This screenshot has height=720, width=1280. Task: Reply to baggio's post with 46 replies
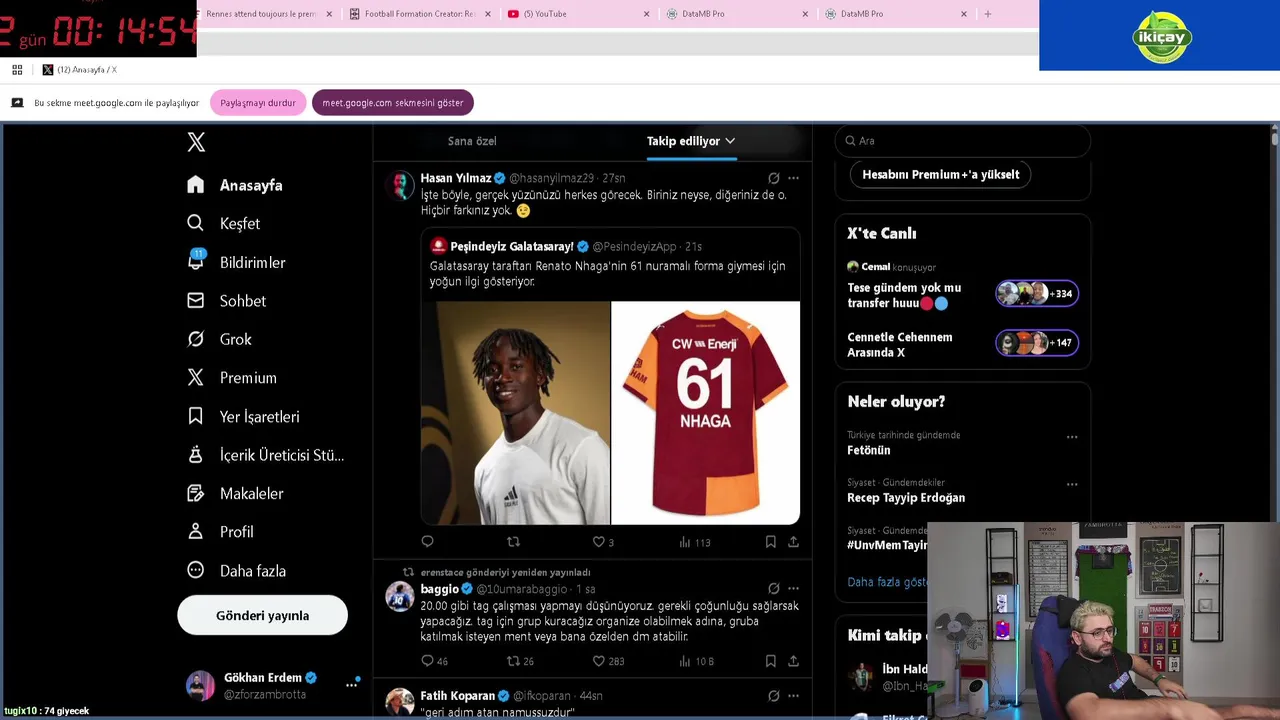pos(435,661)
